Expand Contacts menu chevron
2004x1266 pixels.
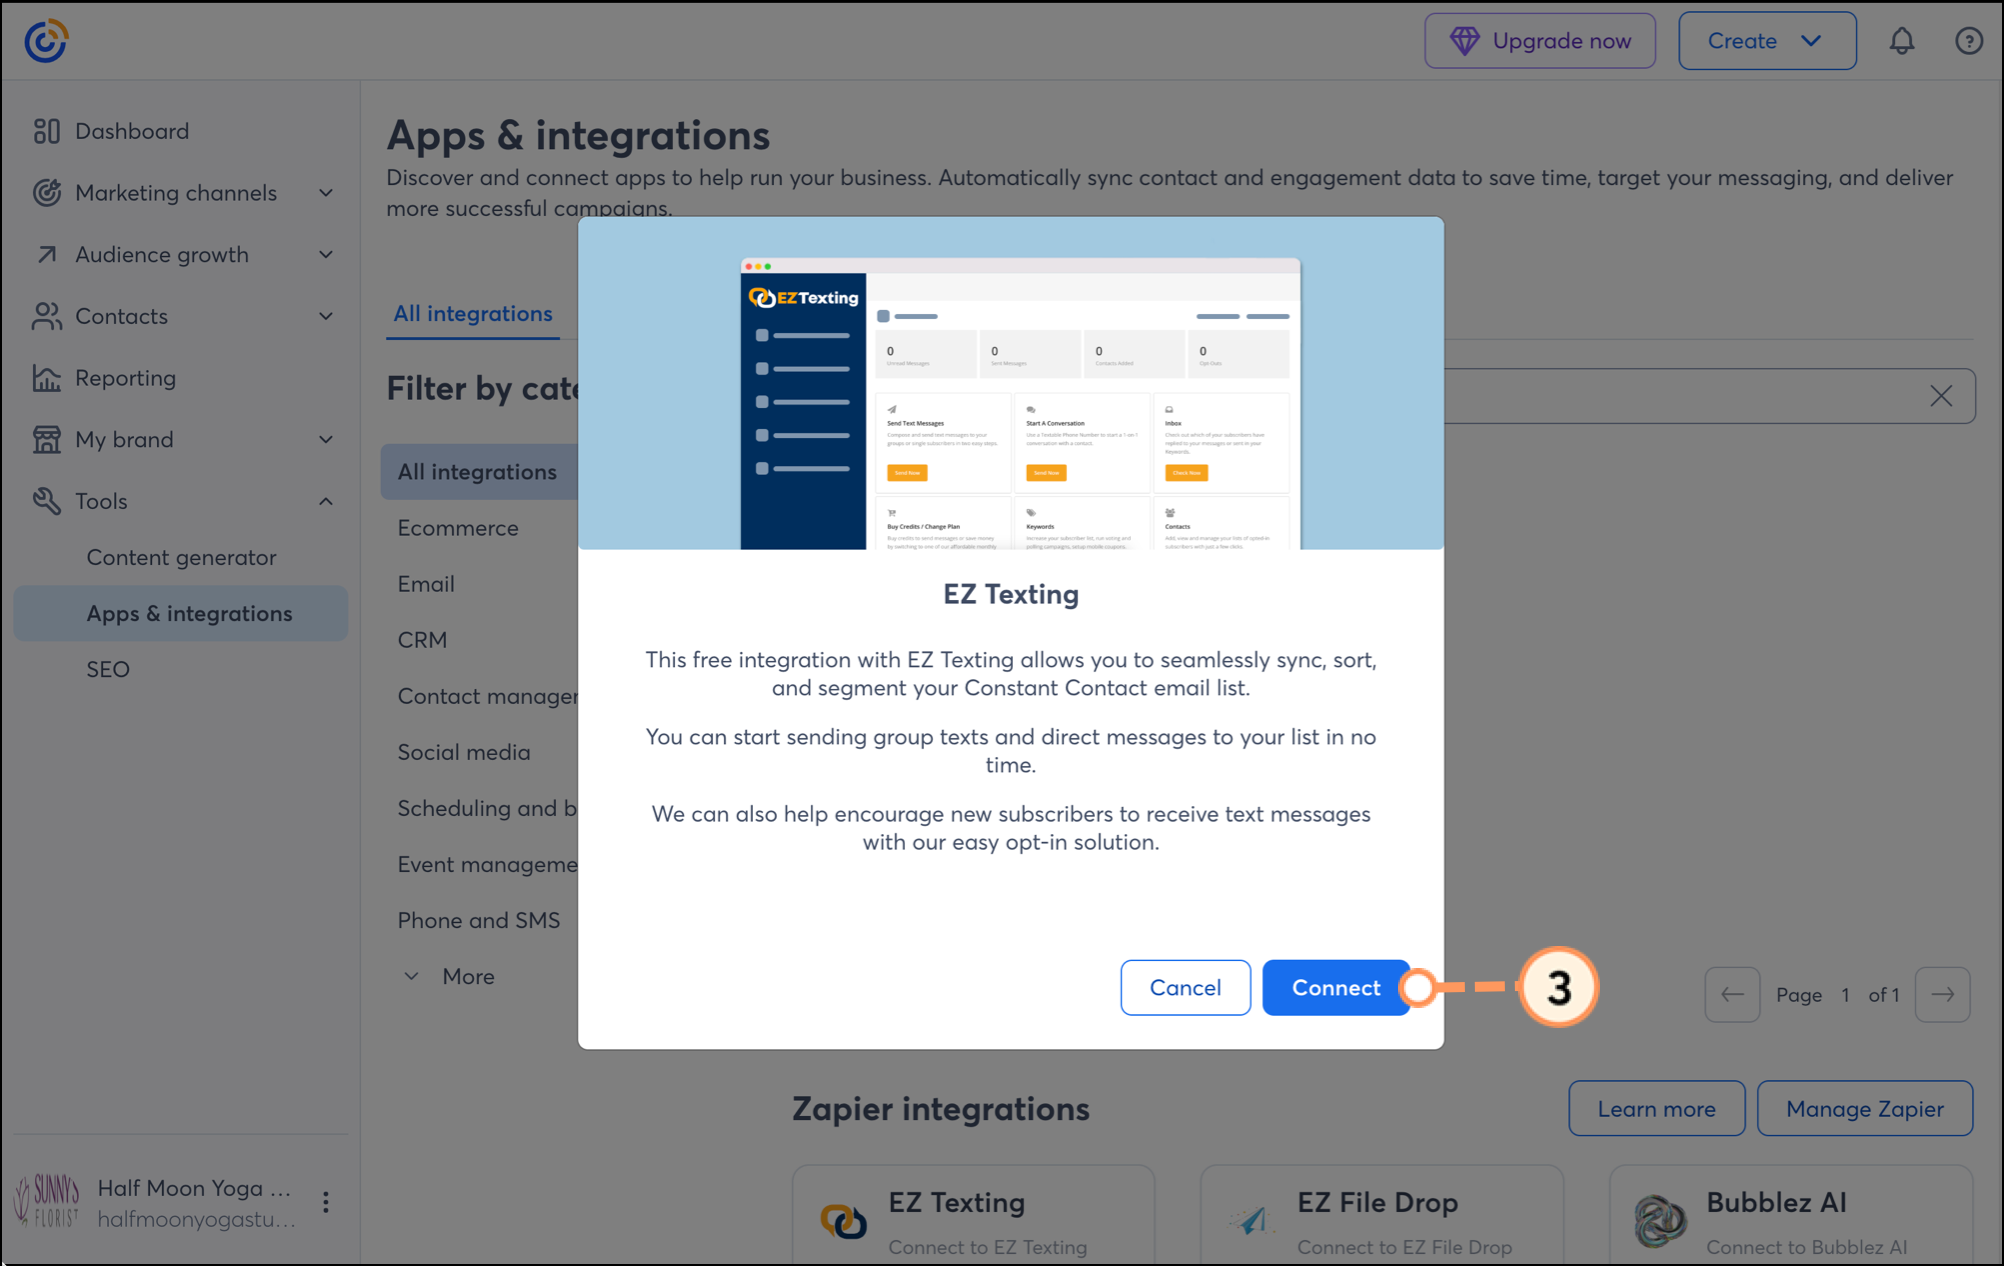[x=326, y=316]
